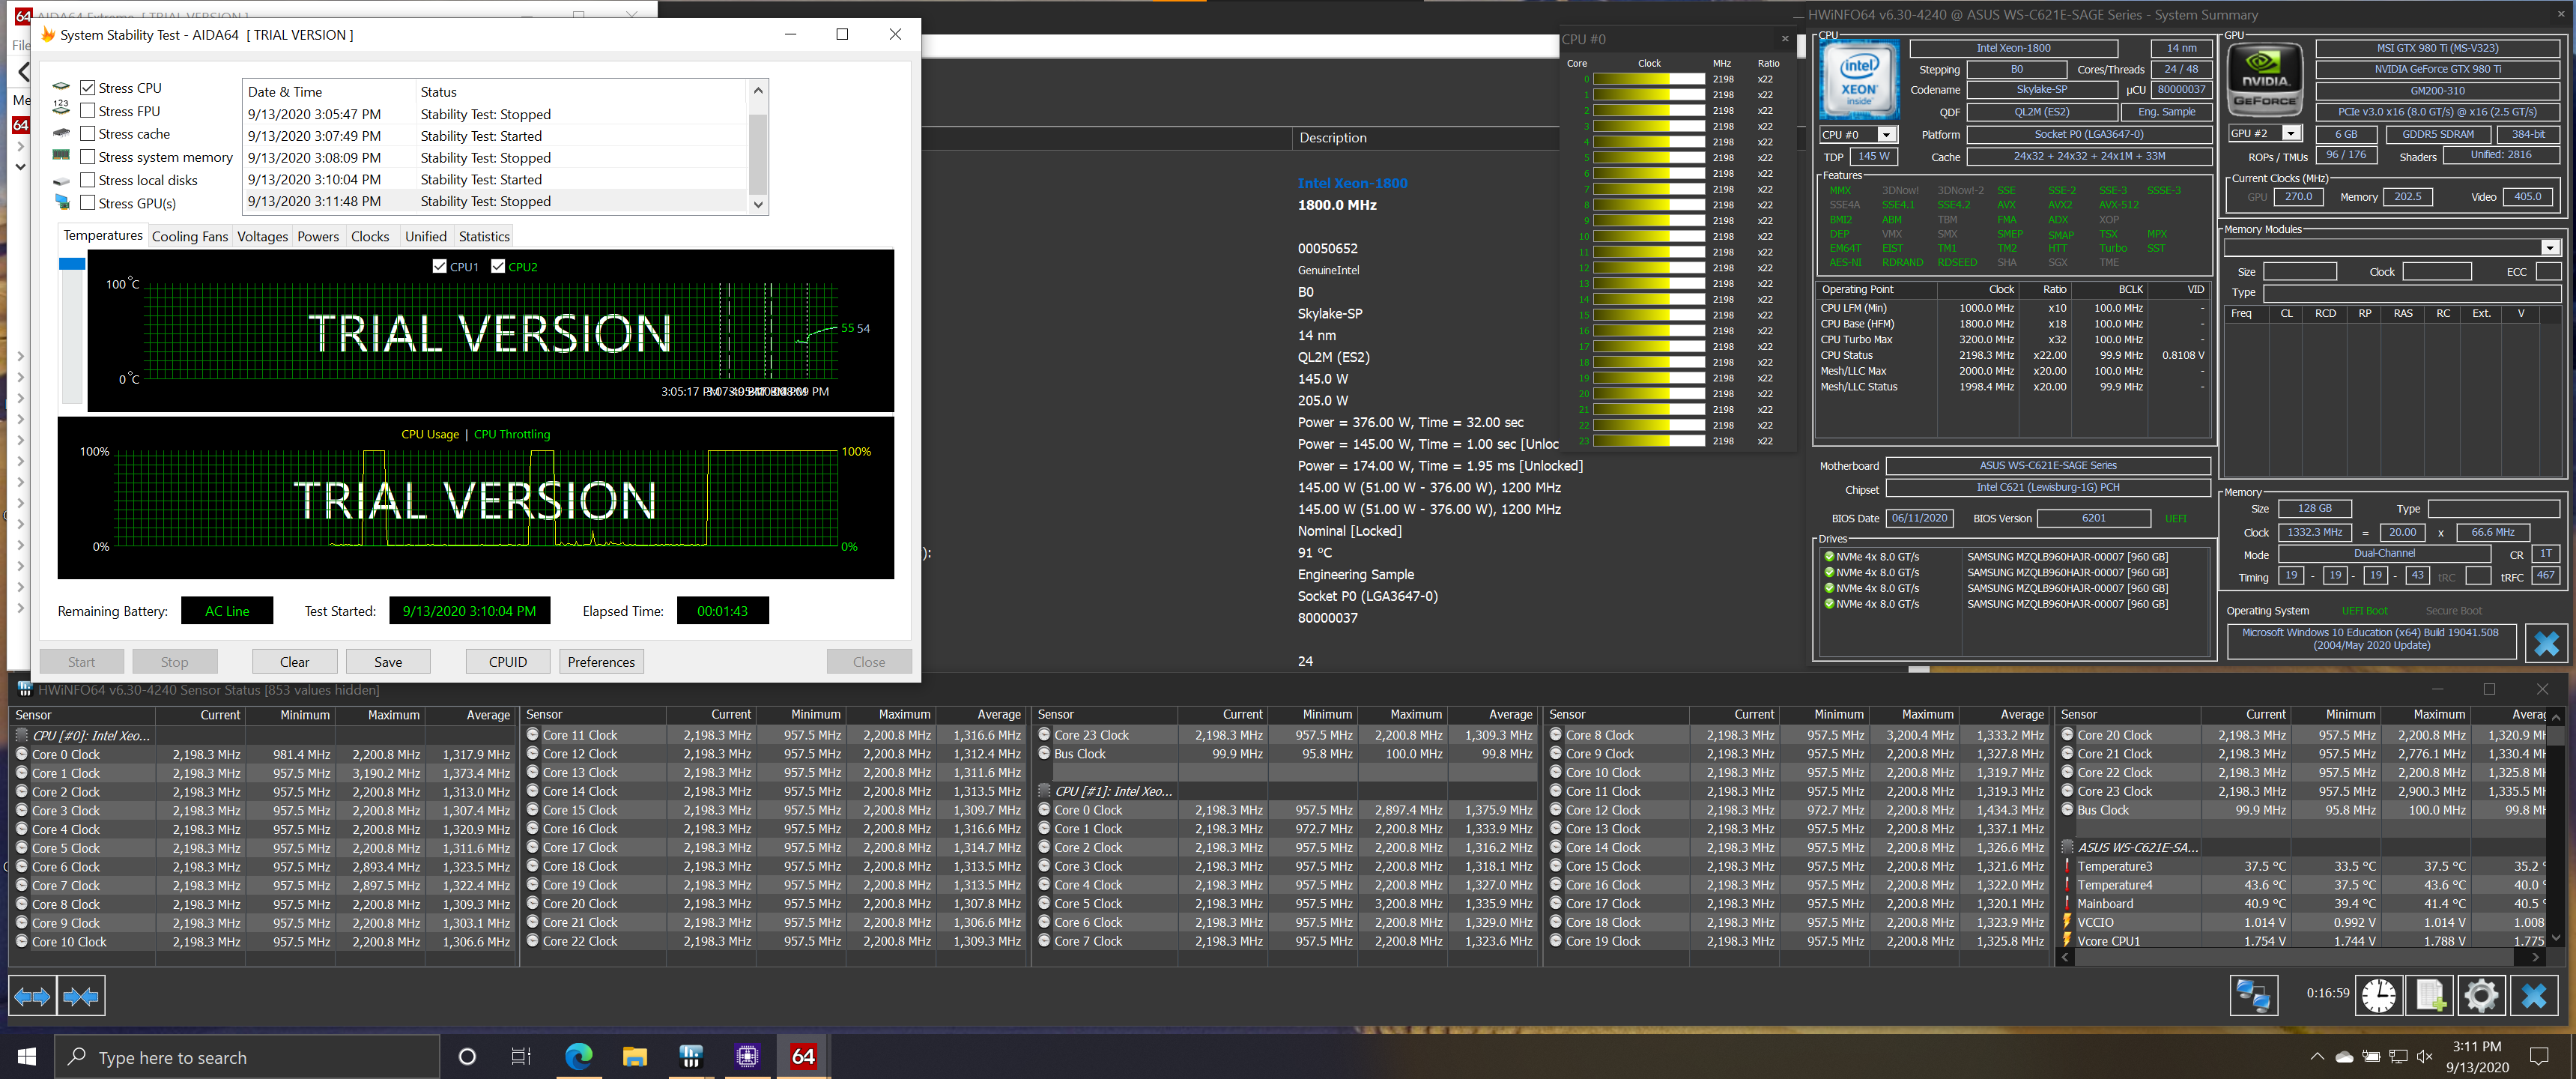
Task: Switch to the Clocks tab
Action: tap(370, 237)
